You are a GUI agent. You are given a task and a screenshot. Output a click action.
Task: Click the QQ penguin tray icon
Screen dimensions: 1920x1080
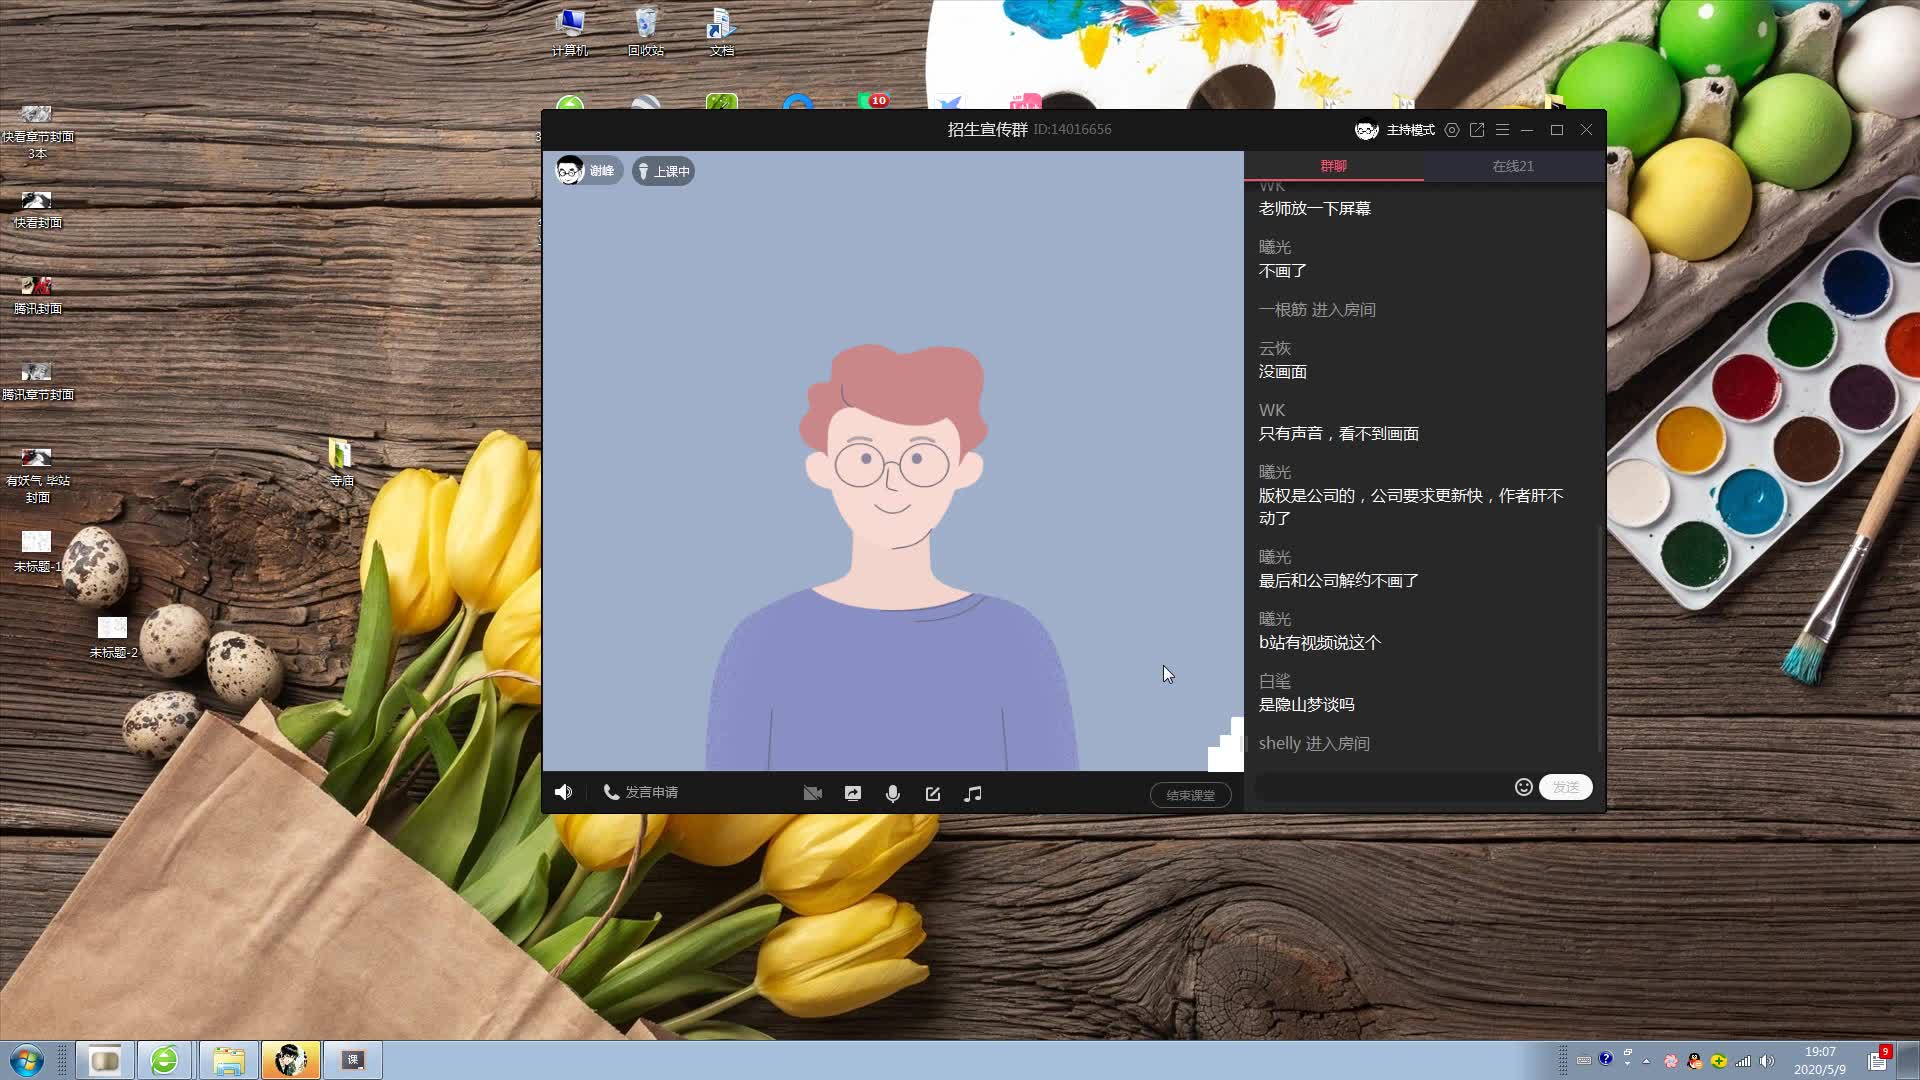point(1694,1061)
